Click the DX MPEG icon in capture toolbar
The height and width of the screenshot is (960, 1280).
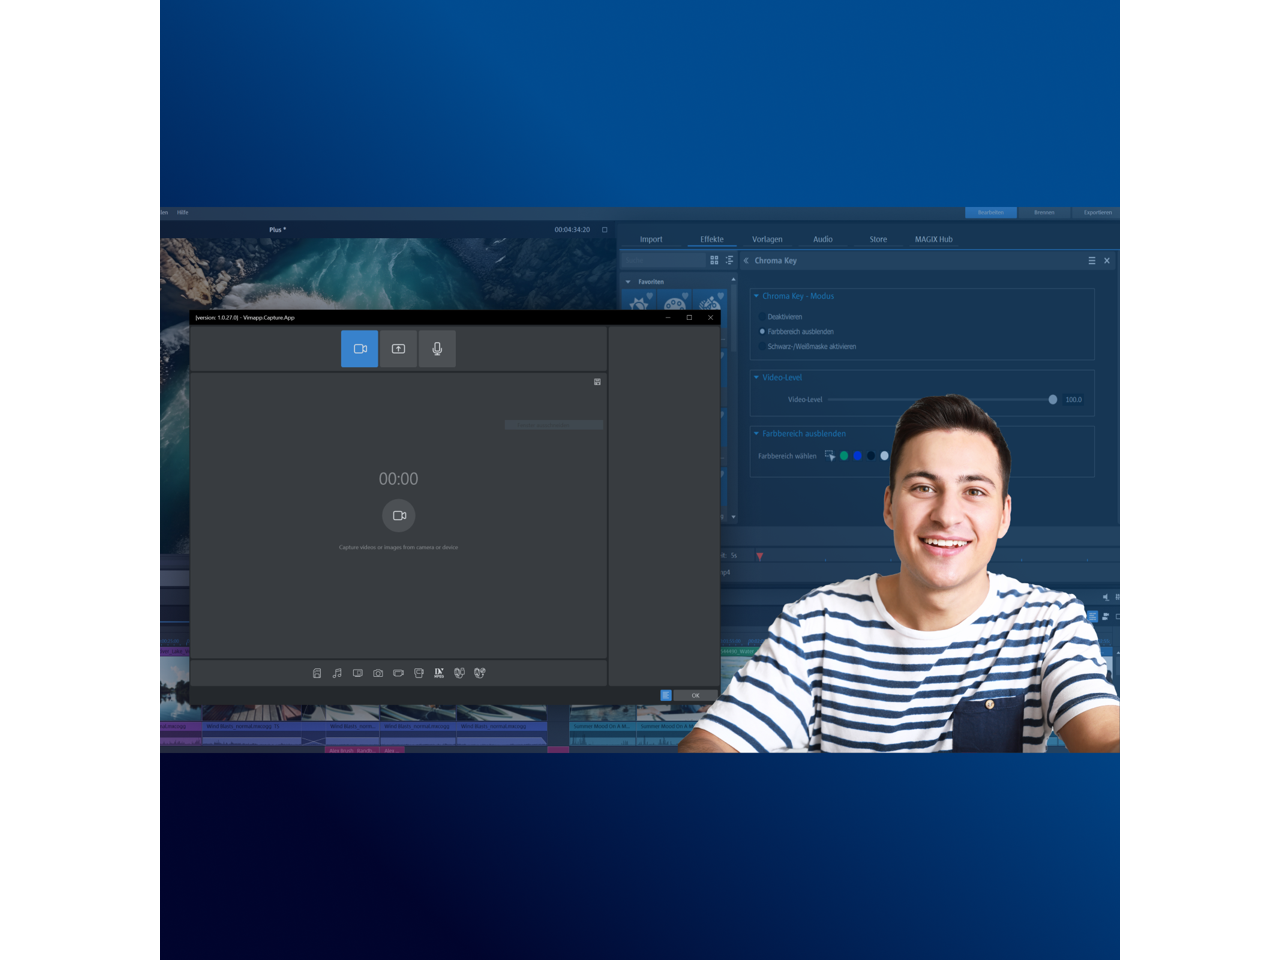[x=439, y=673]
